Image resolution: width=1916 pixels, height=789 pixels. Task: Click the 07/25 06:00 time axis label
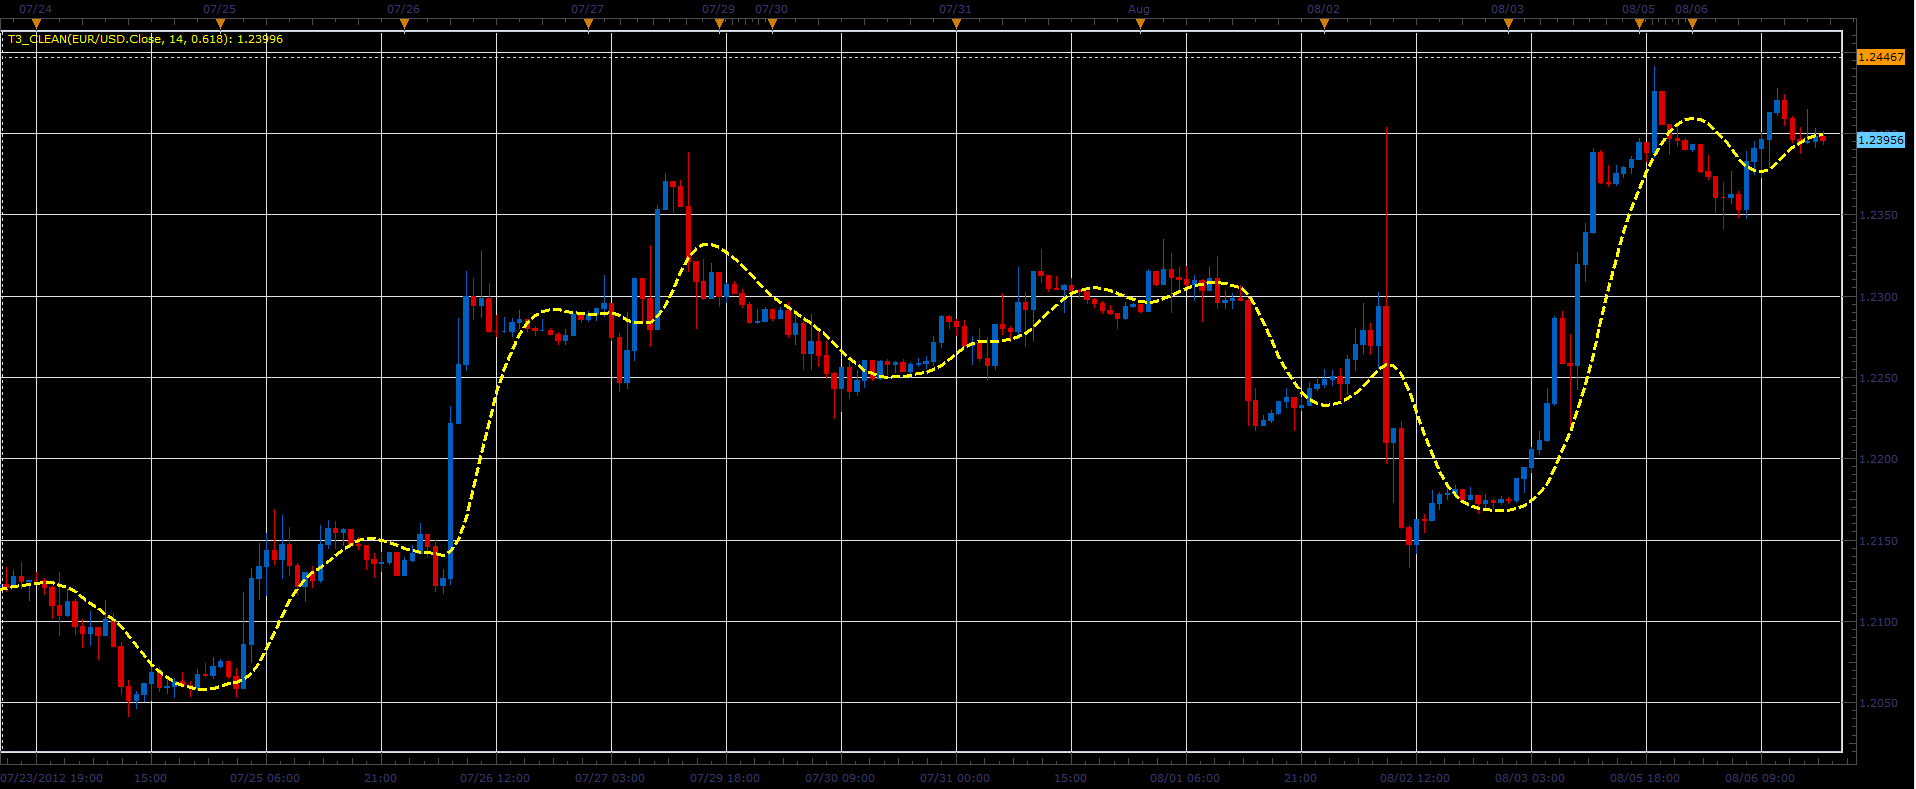pos(265,778)
